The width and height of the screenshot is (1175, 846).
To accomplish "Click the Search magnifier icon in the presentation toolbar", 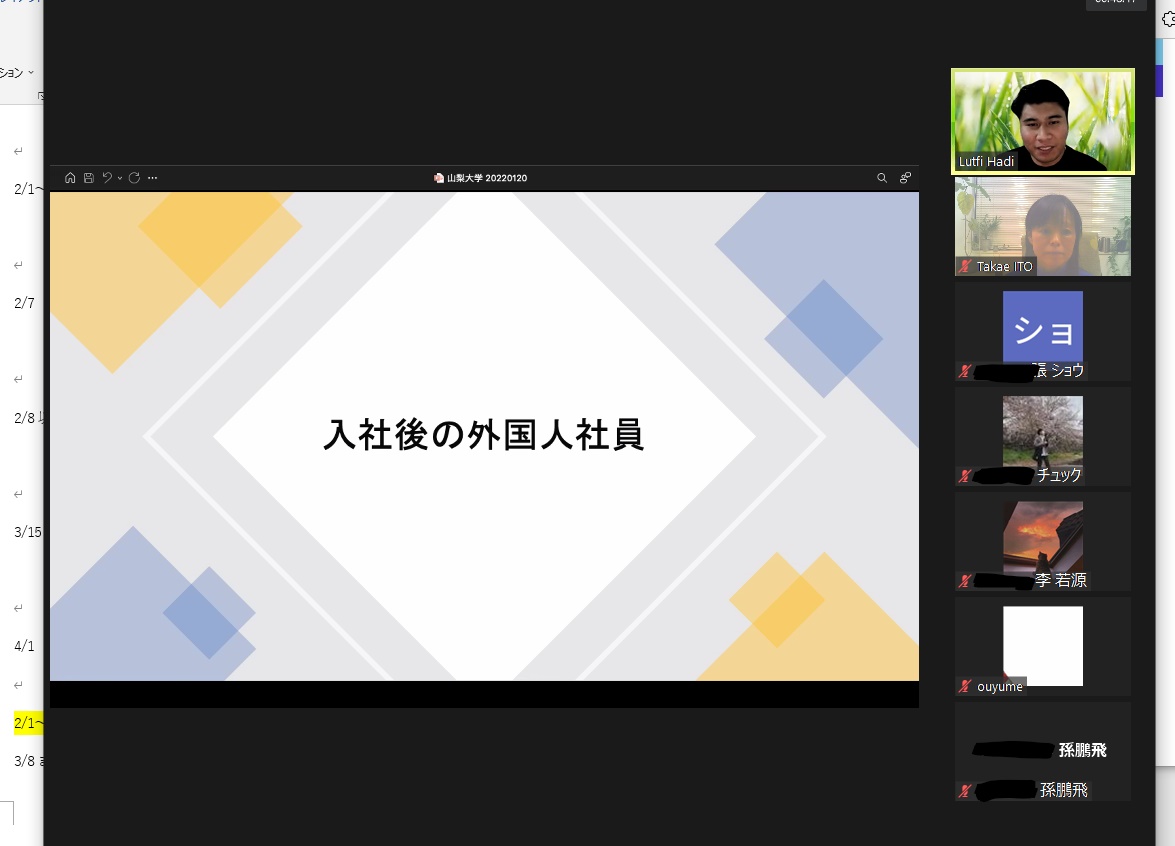I will pyautogui.click(x=882, y=178).
